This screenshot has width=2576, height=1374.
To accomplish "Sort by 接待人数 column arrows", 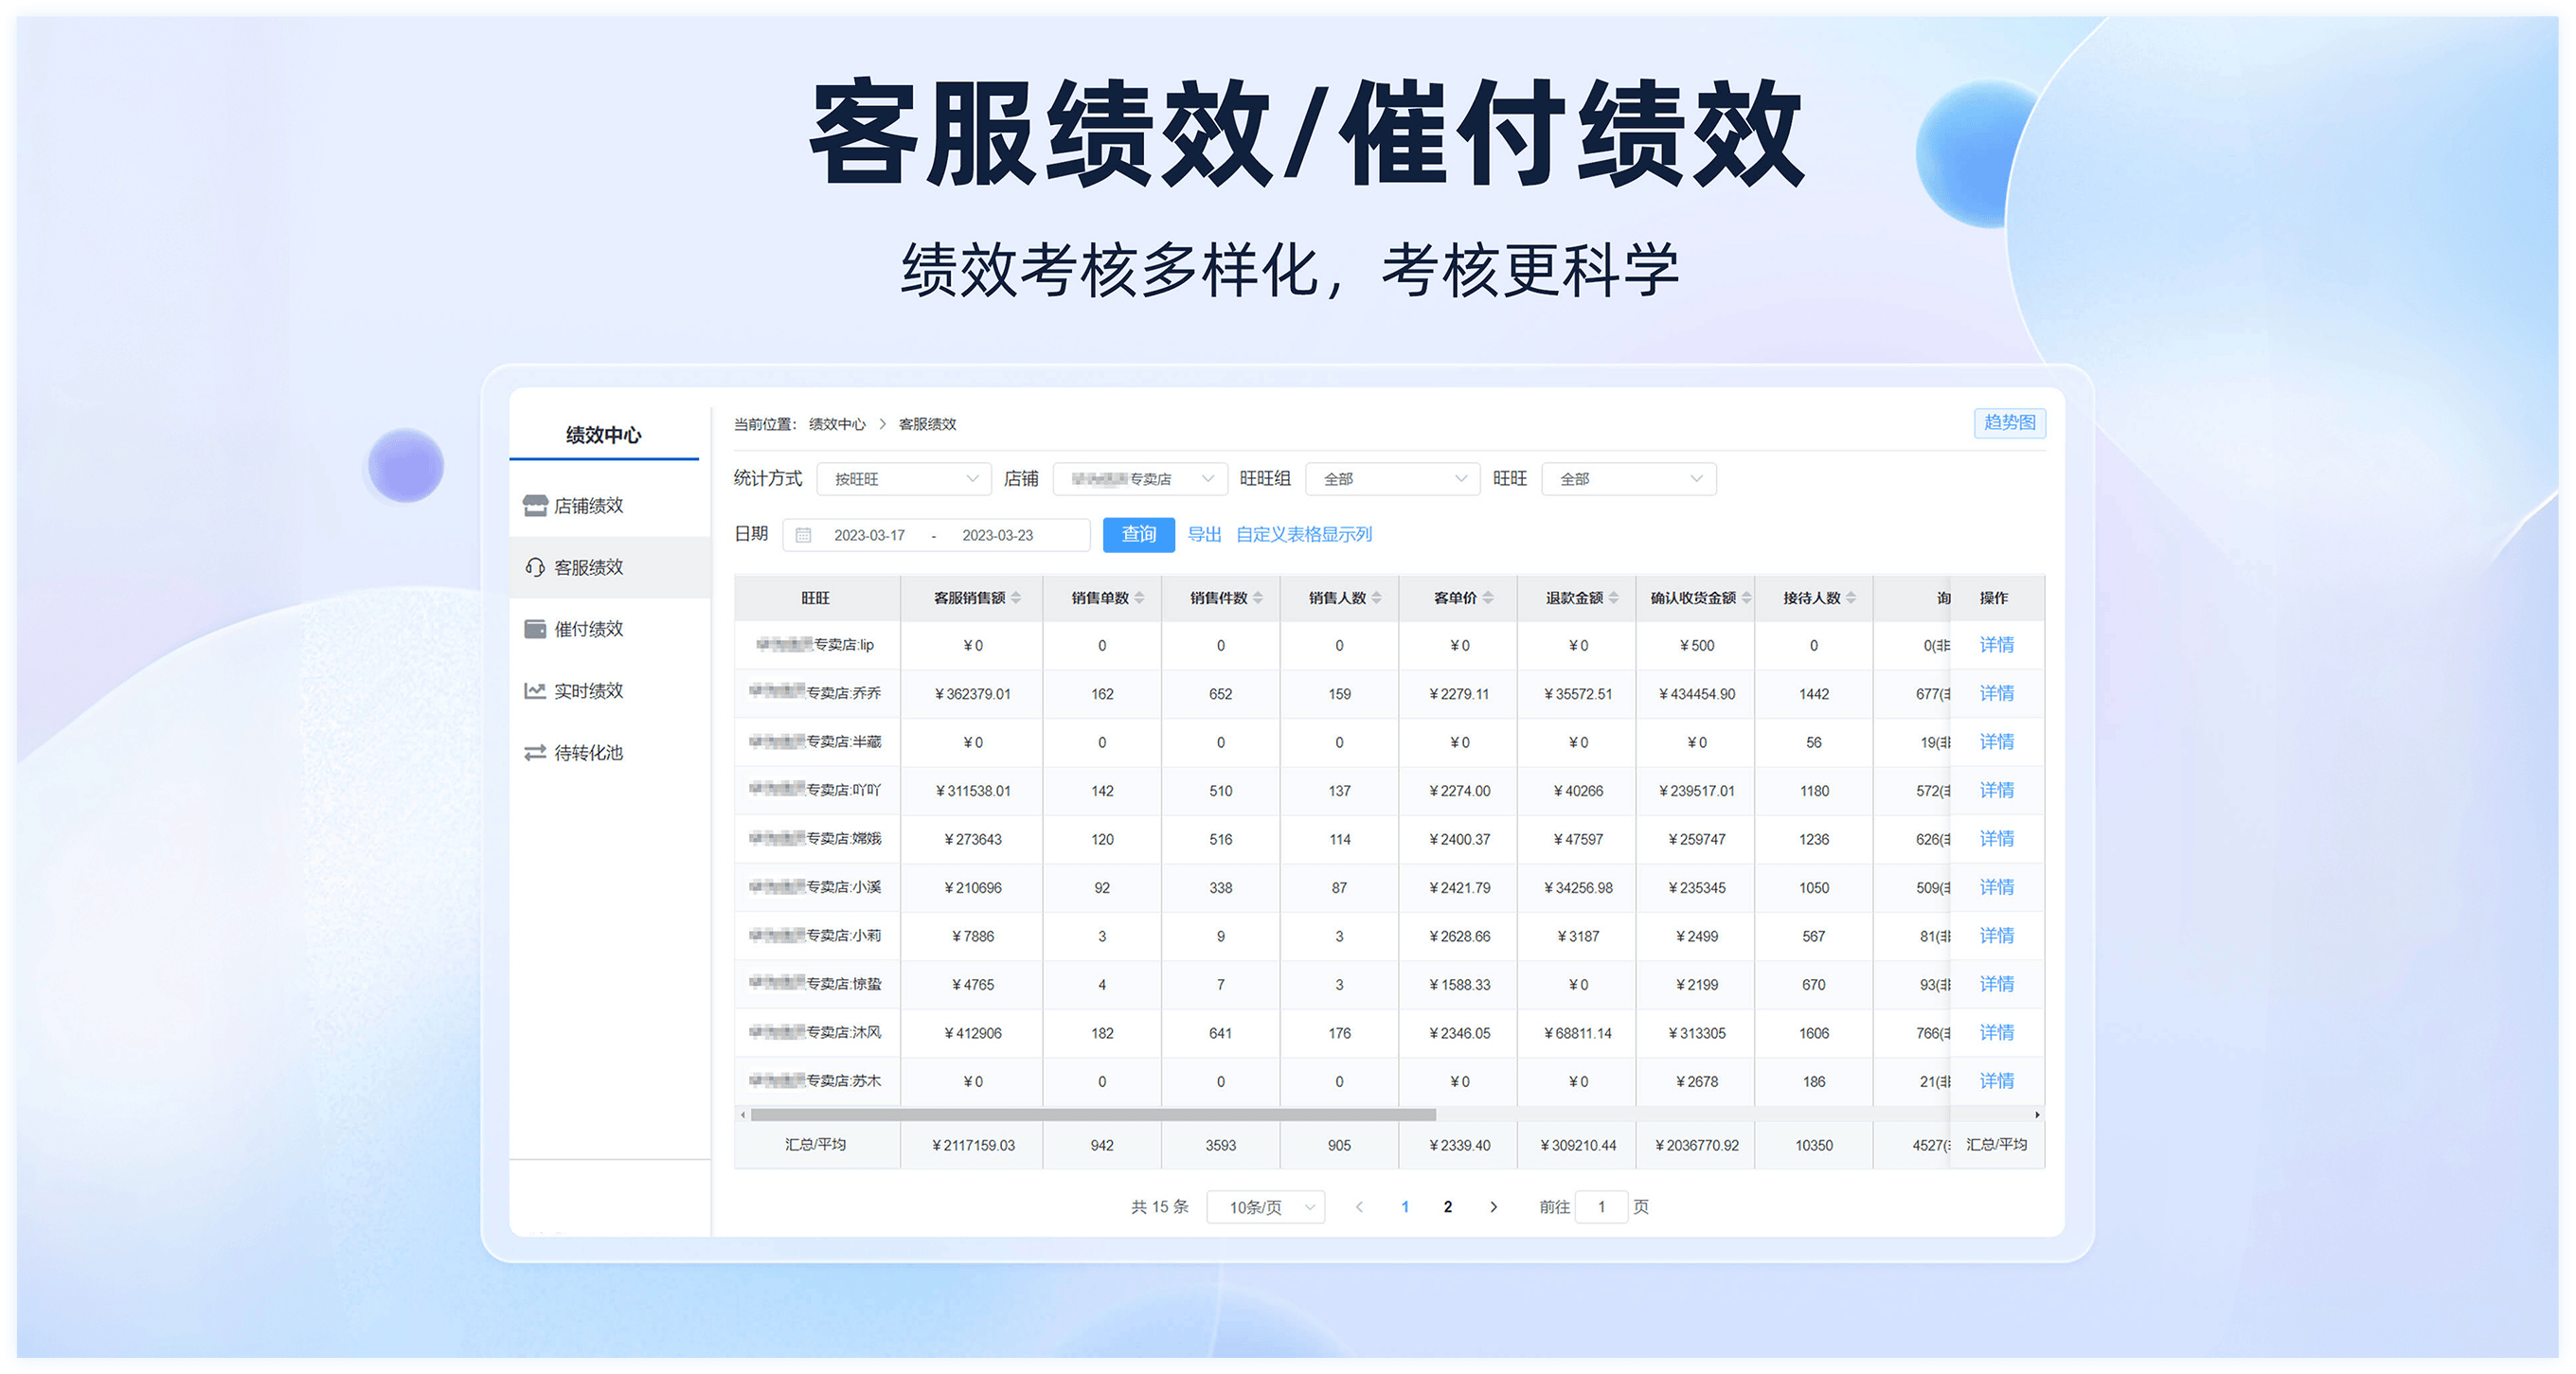I will coord(1851,598).
